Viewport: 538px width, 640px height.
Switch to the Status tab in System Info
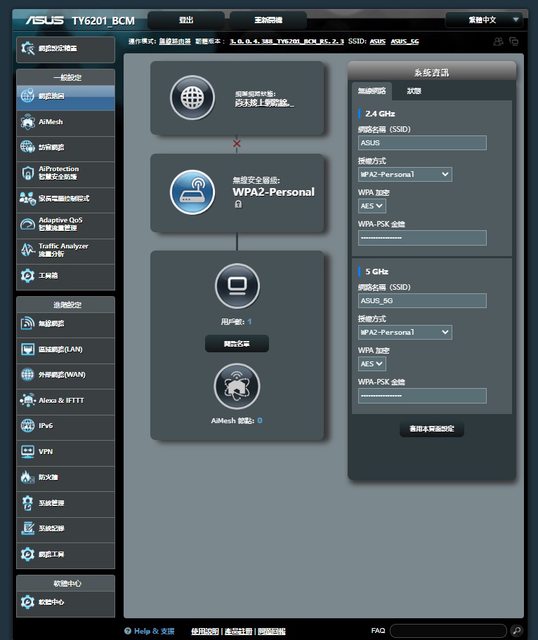[414, 91]
